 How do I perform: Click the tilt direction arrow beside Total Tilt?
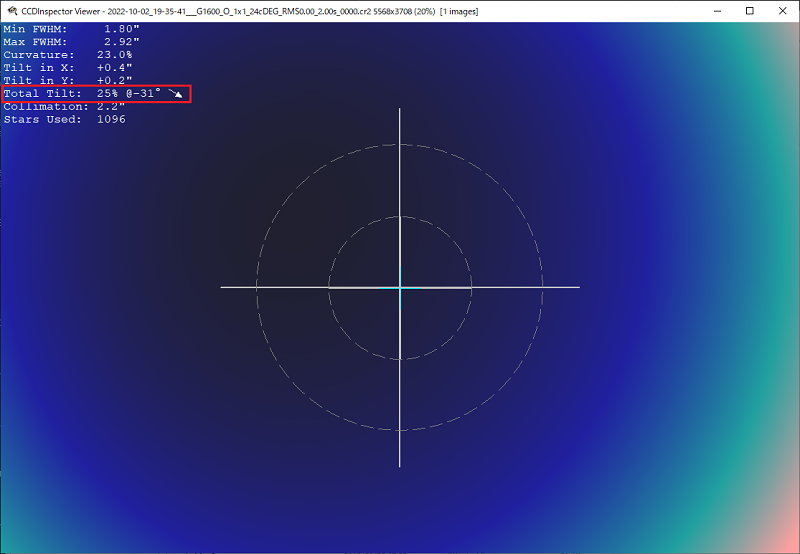(x=176, y=93)
